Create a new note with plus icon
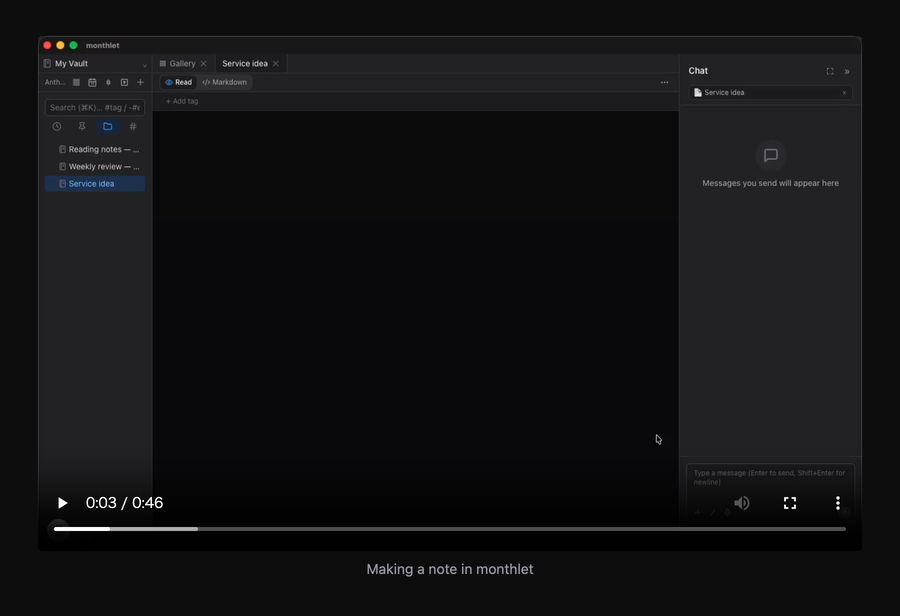This screenshot has height=616, width=900. point(140,82)
